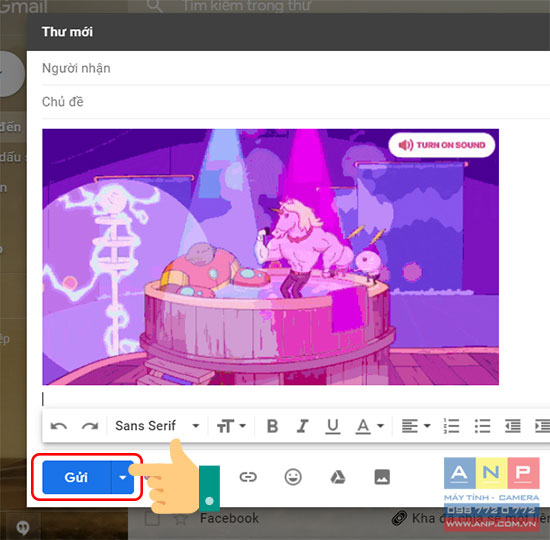
Task: Open the text size dropdown
Action: [x=231, y=426]
